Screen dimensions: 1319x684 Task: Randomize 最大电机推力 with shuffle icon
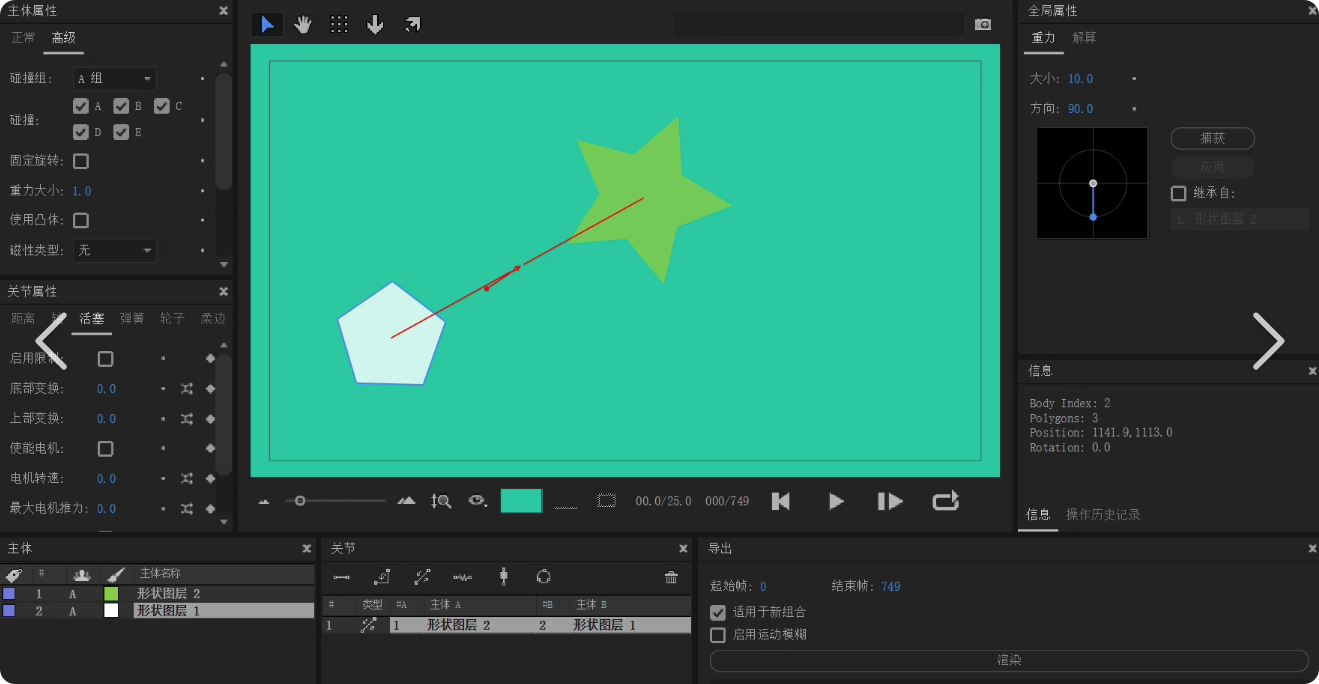187,509
